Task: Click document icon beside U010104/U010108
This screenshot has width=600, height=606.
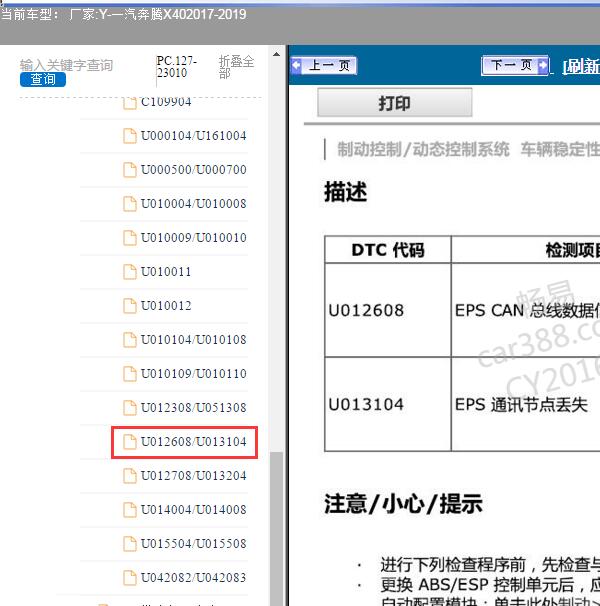Action: coord(130,340)
